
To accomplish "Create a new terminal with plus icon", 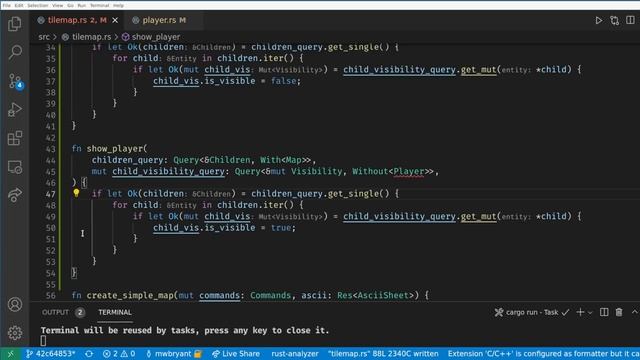I will 580,312.
